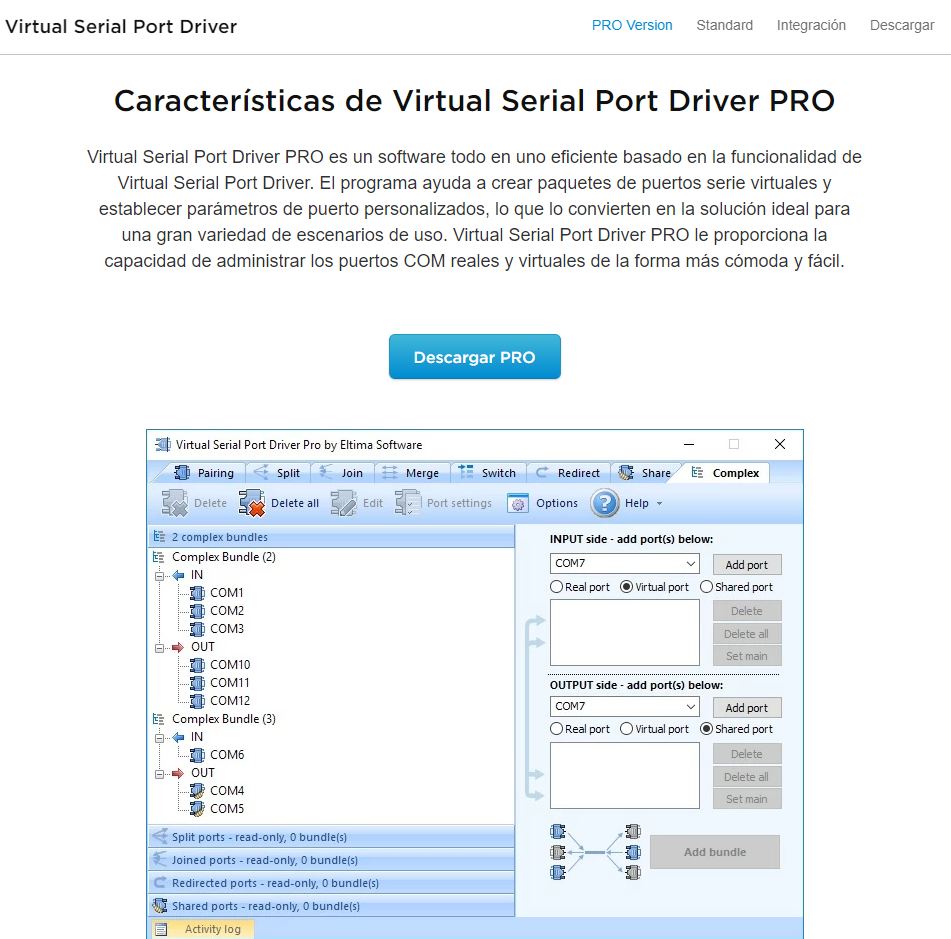Select COM2 in the bundle tree

click(x=227, y=611)
